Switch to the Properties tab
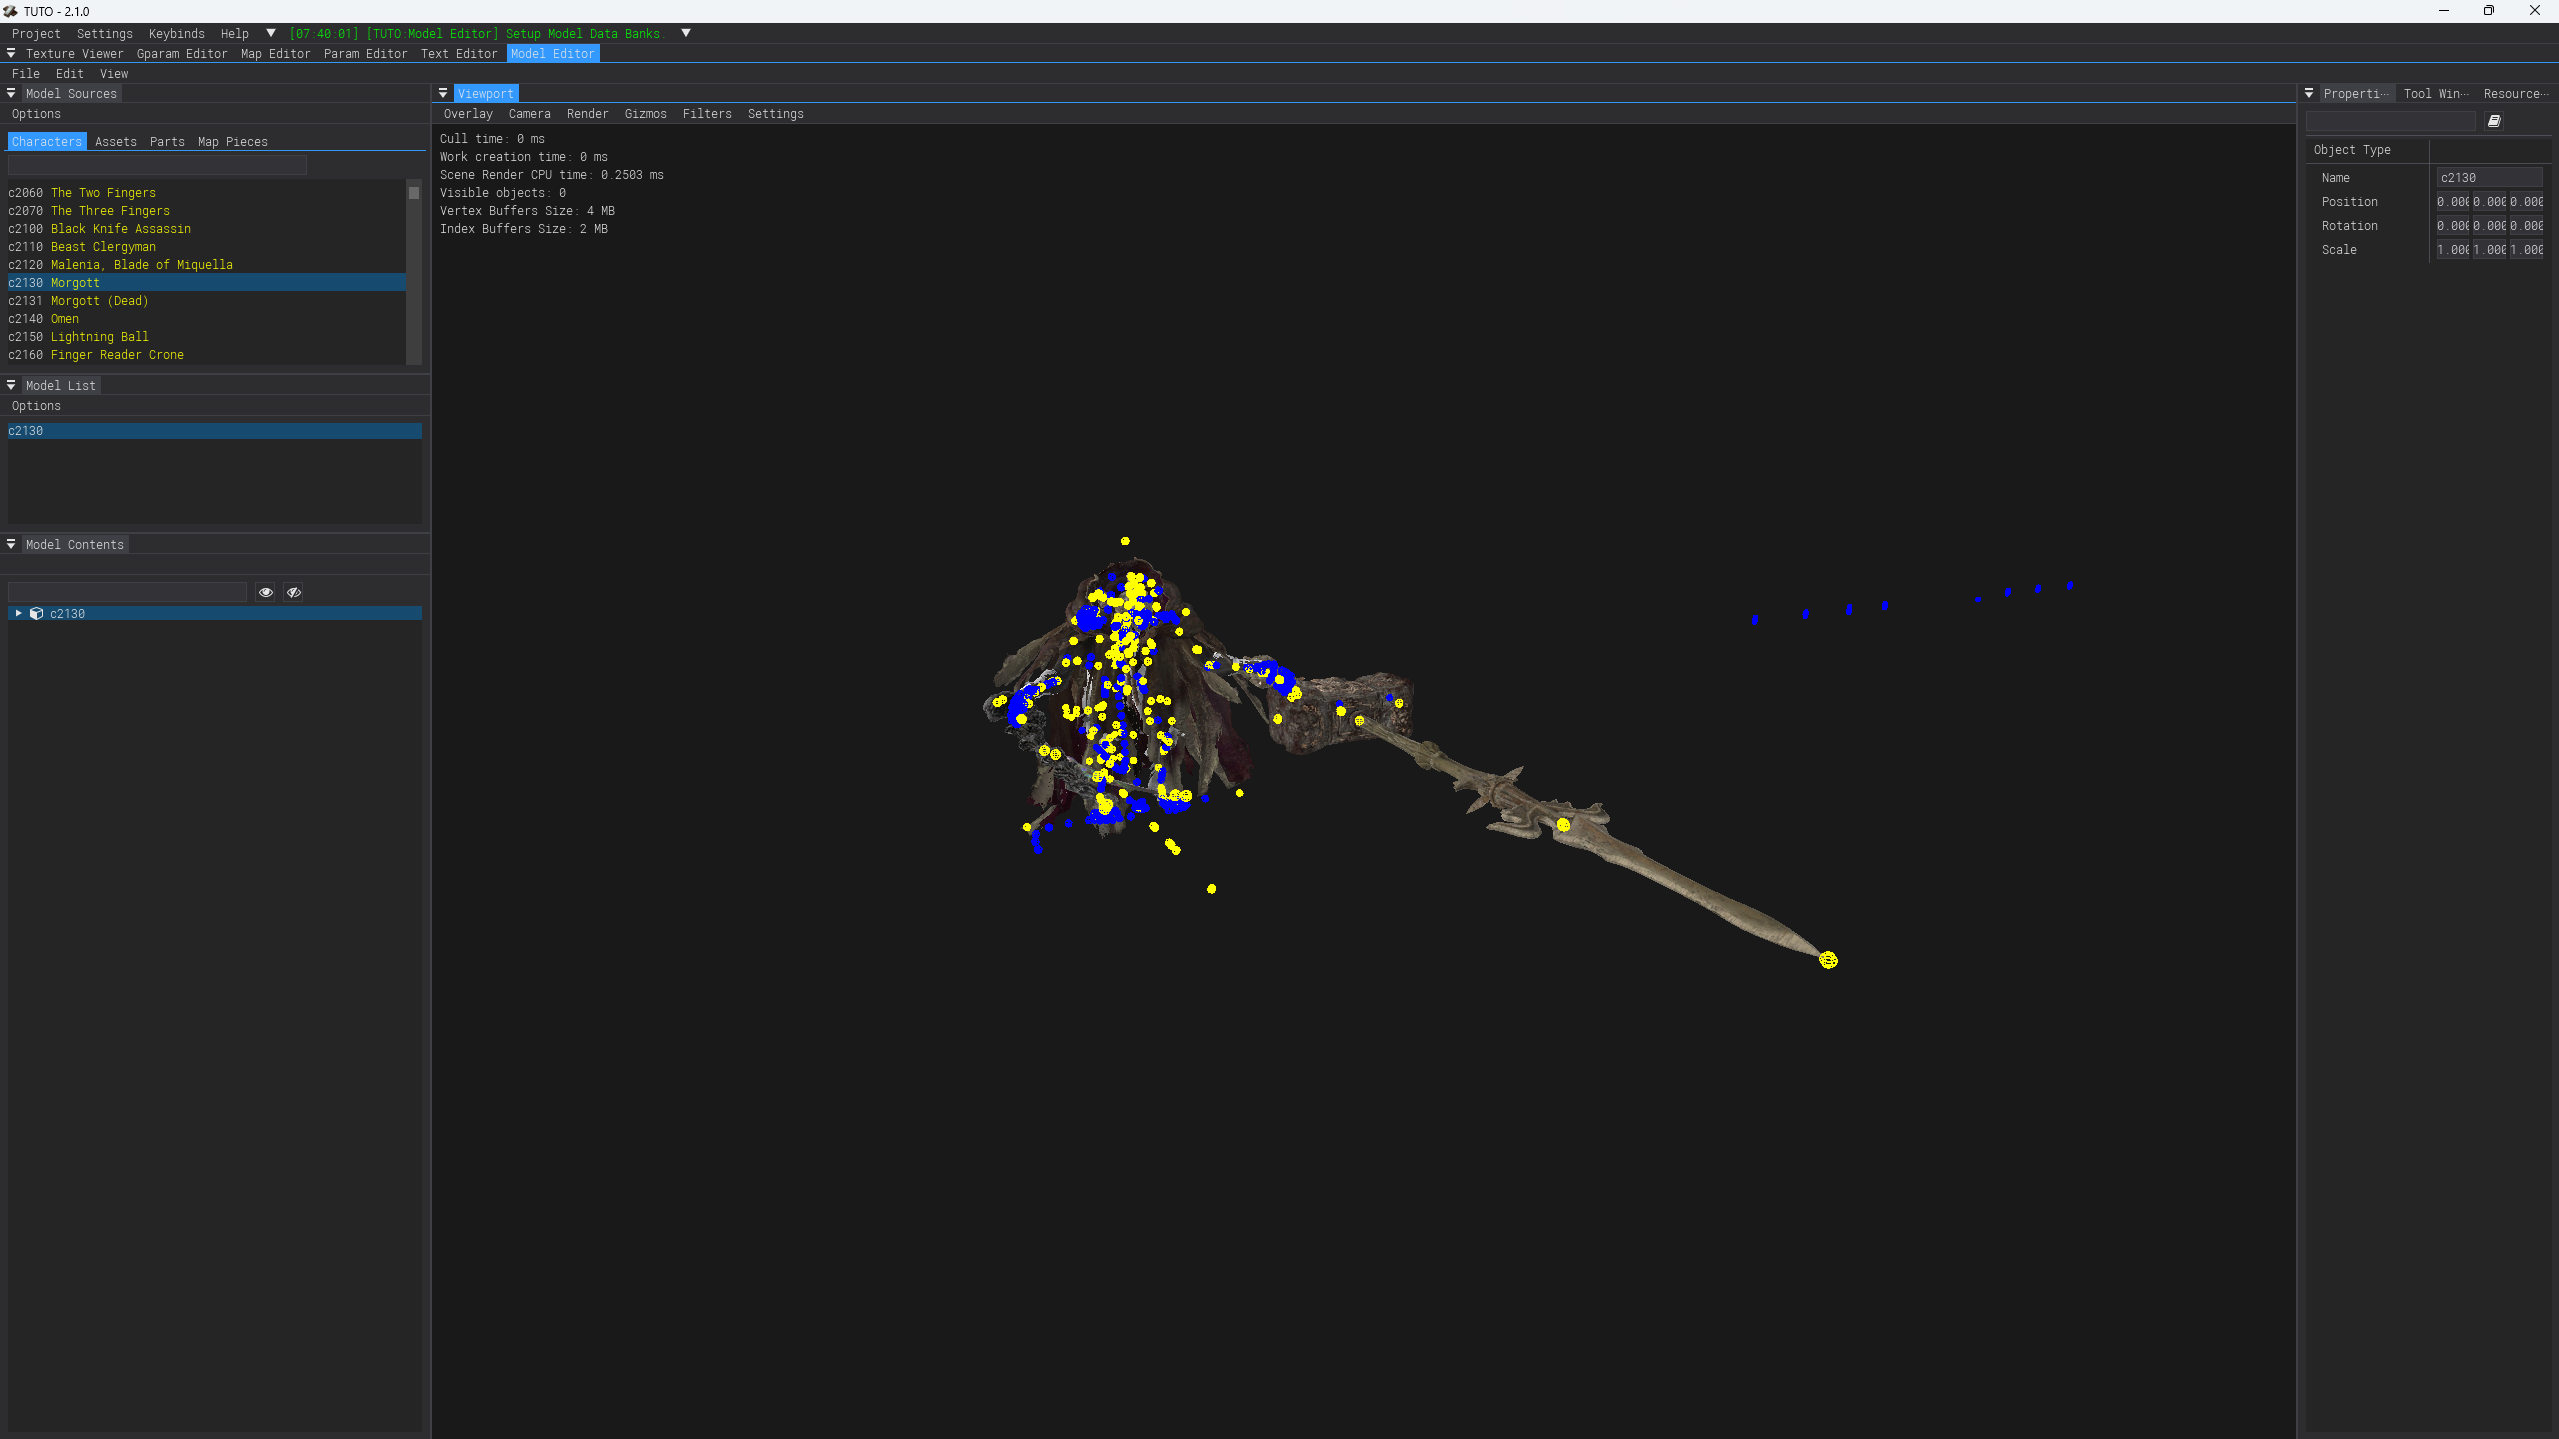 point(2356,93)
